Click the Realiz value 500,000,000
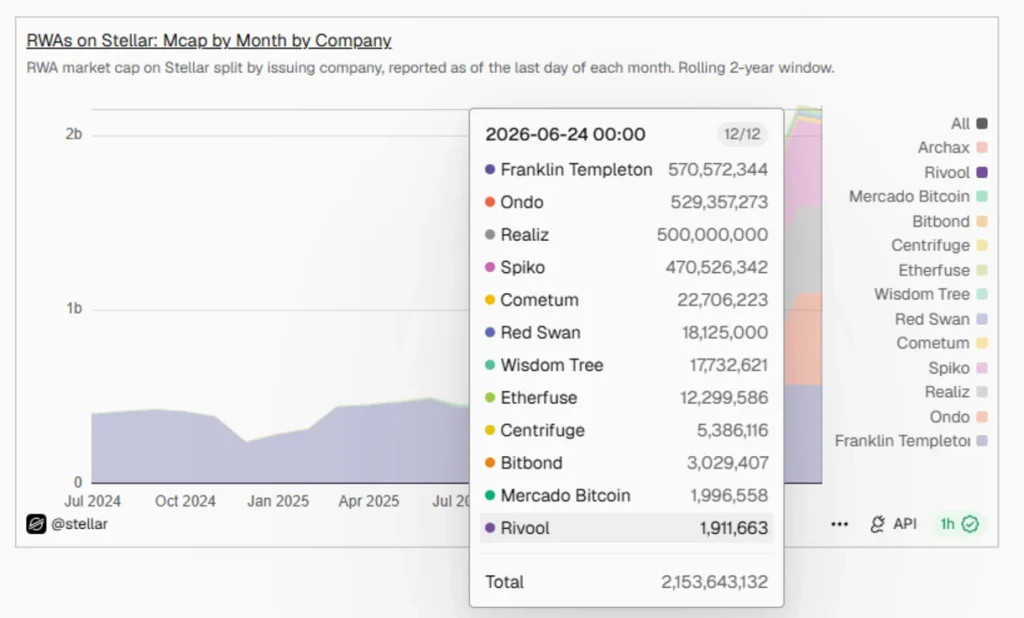The image size is (1024, 618). click(712, 235)
